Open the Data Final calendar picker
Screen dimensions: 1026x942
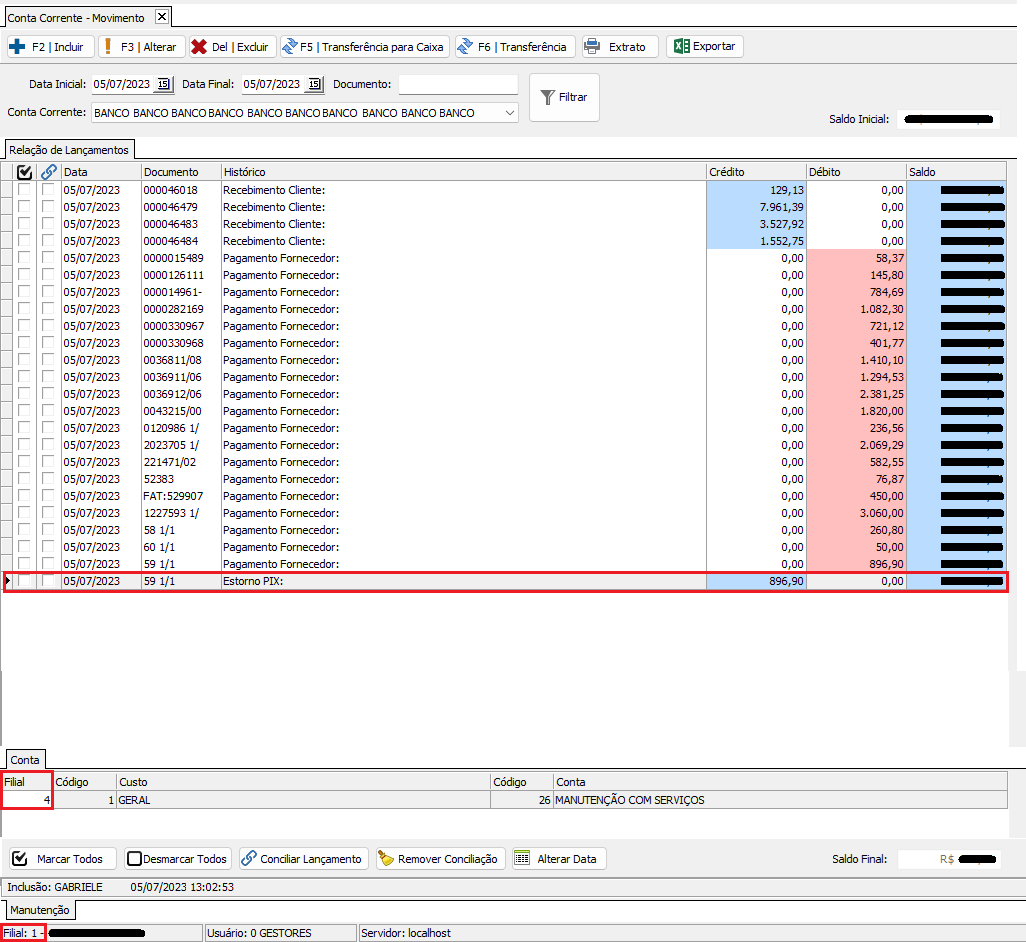(x=314, y=84)
